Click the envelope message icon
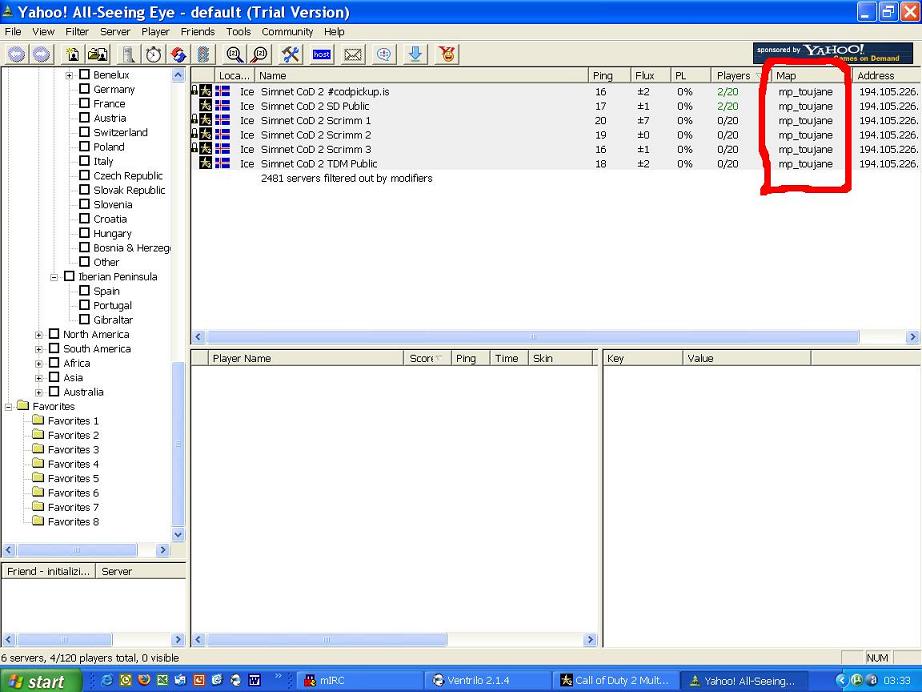The width and height of the screenshot is (922, 692). click(353, 55)
